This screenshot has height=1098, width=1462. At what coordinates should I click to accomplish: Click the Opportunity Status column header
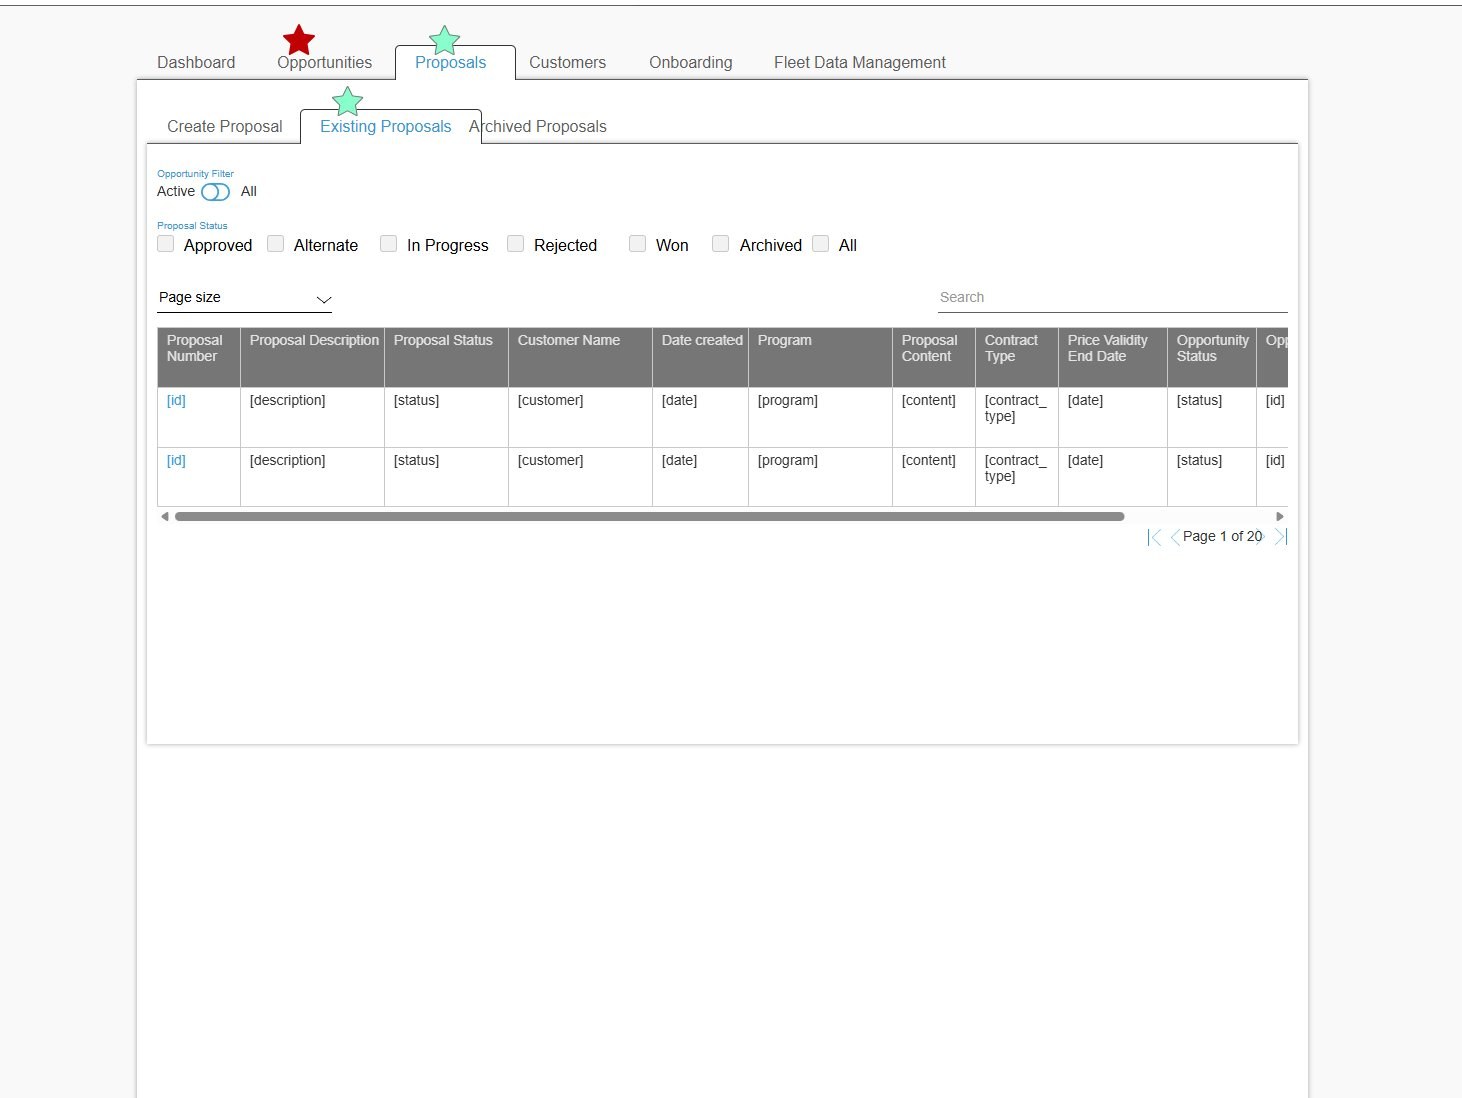click(1212, 357)
